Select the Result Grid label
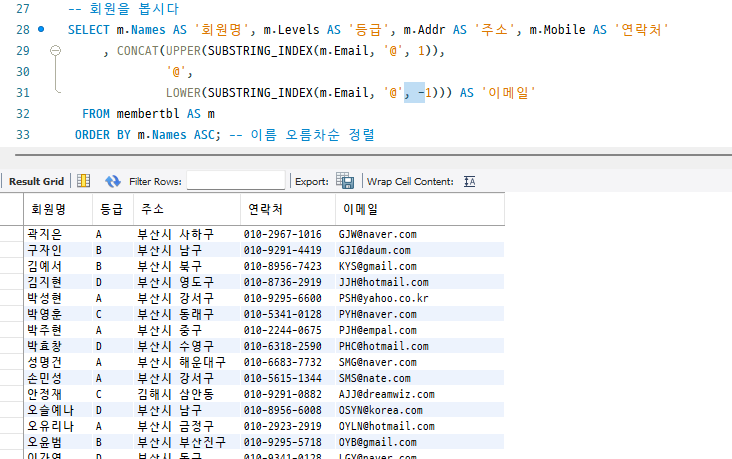The width and height of the screenshot is (732, 459). click(x=36, y=182)
